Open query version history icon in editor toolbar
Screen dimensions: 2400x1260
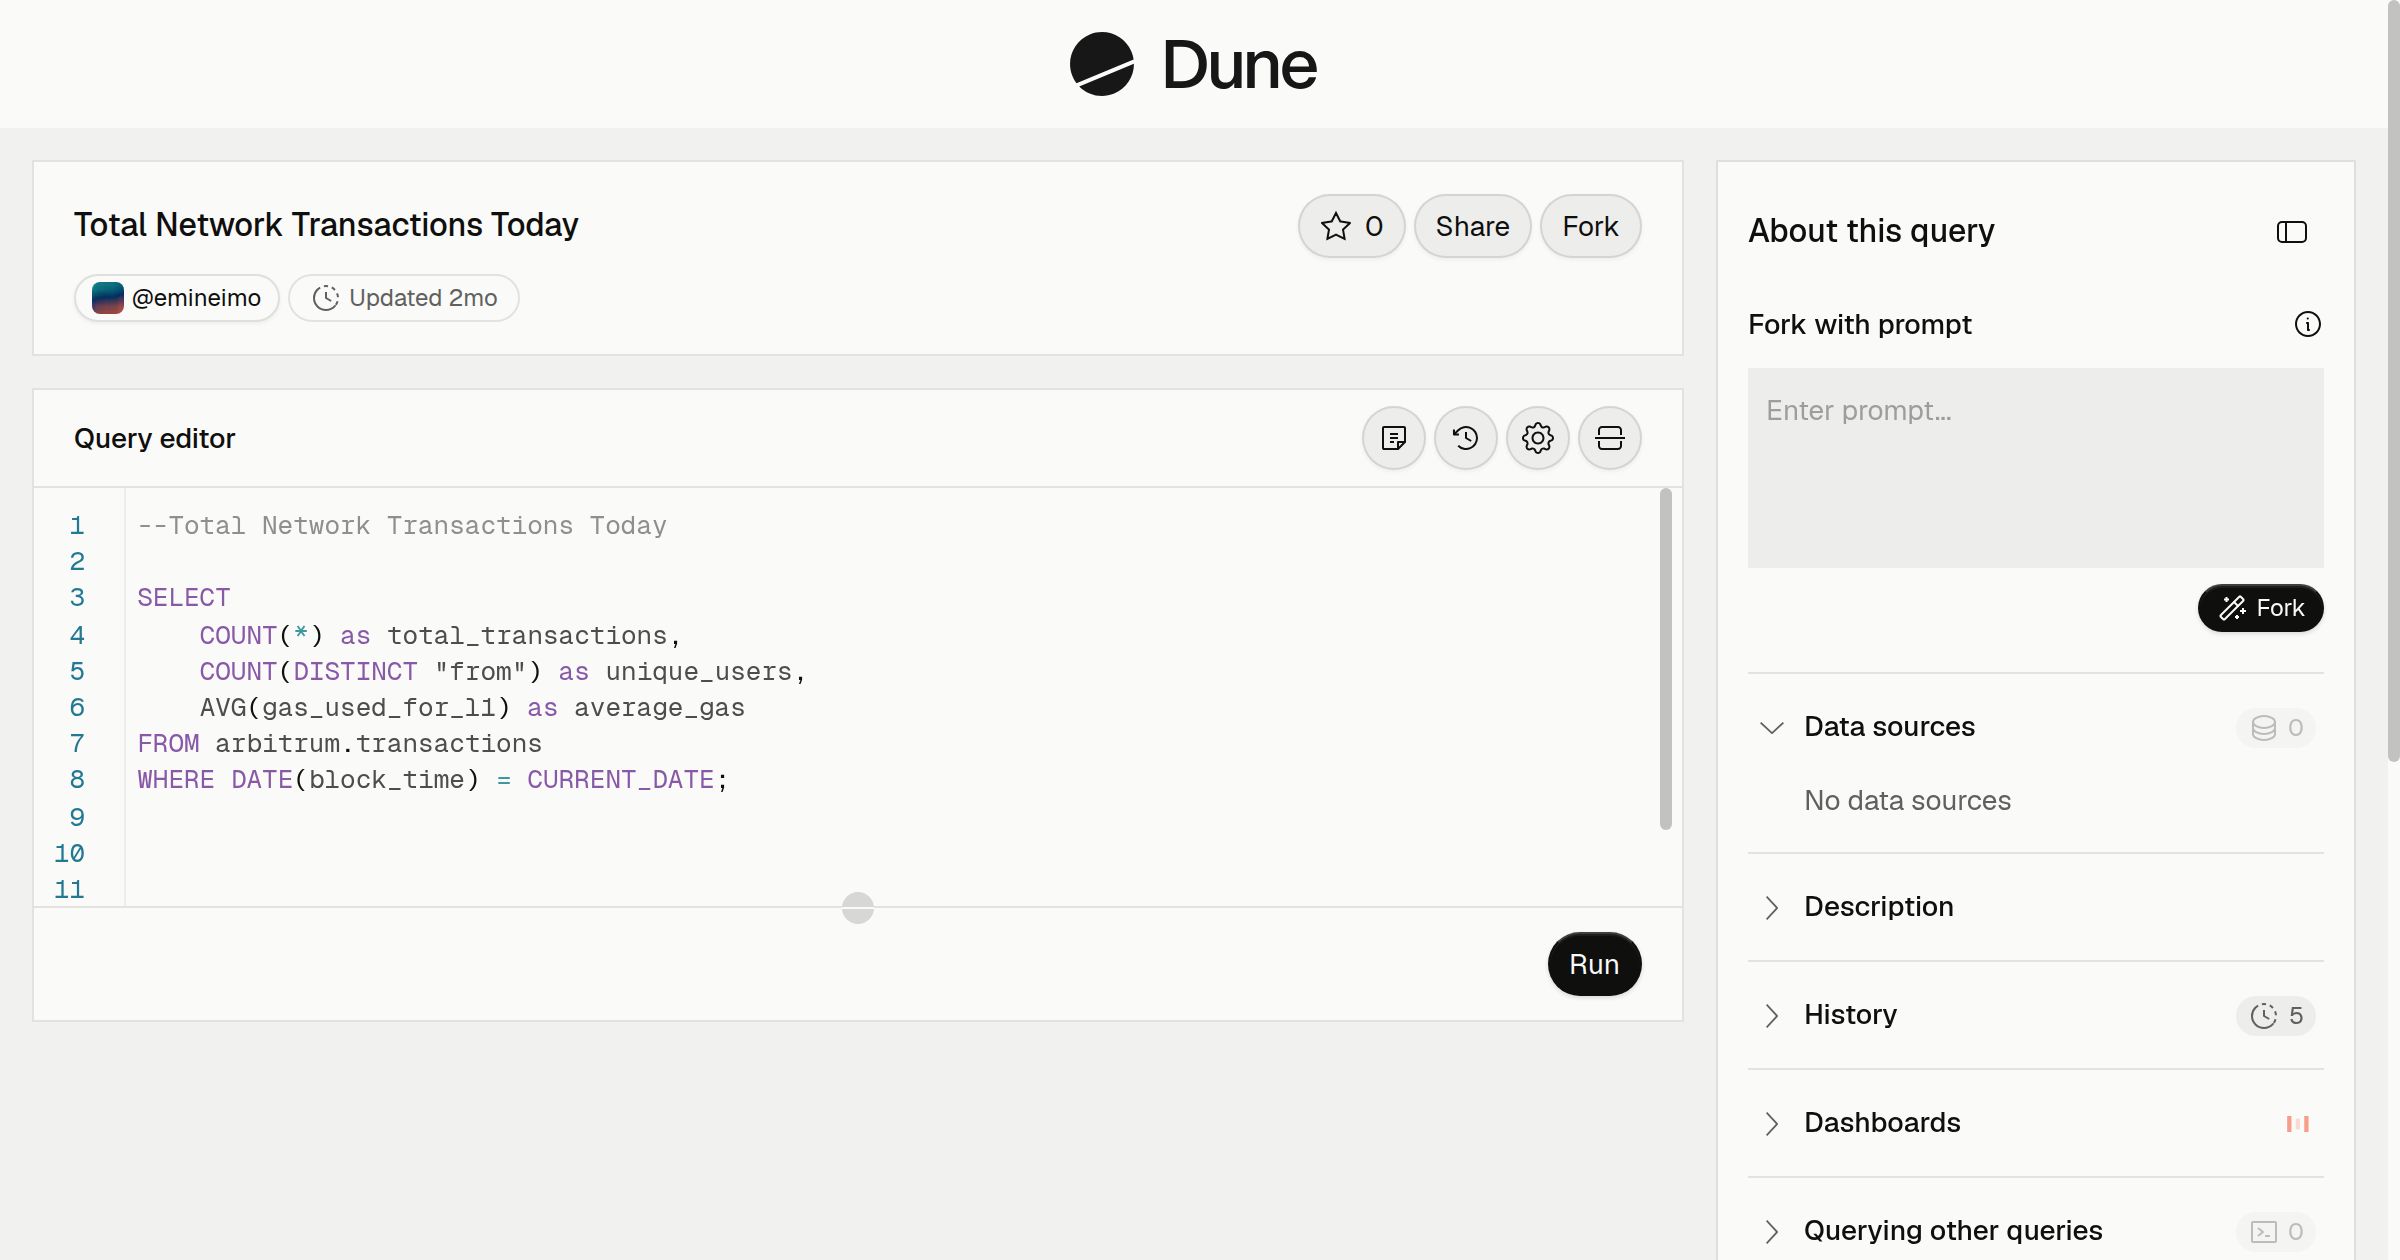click(1466, 438)
